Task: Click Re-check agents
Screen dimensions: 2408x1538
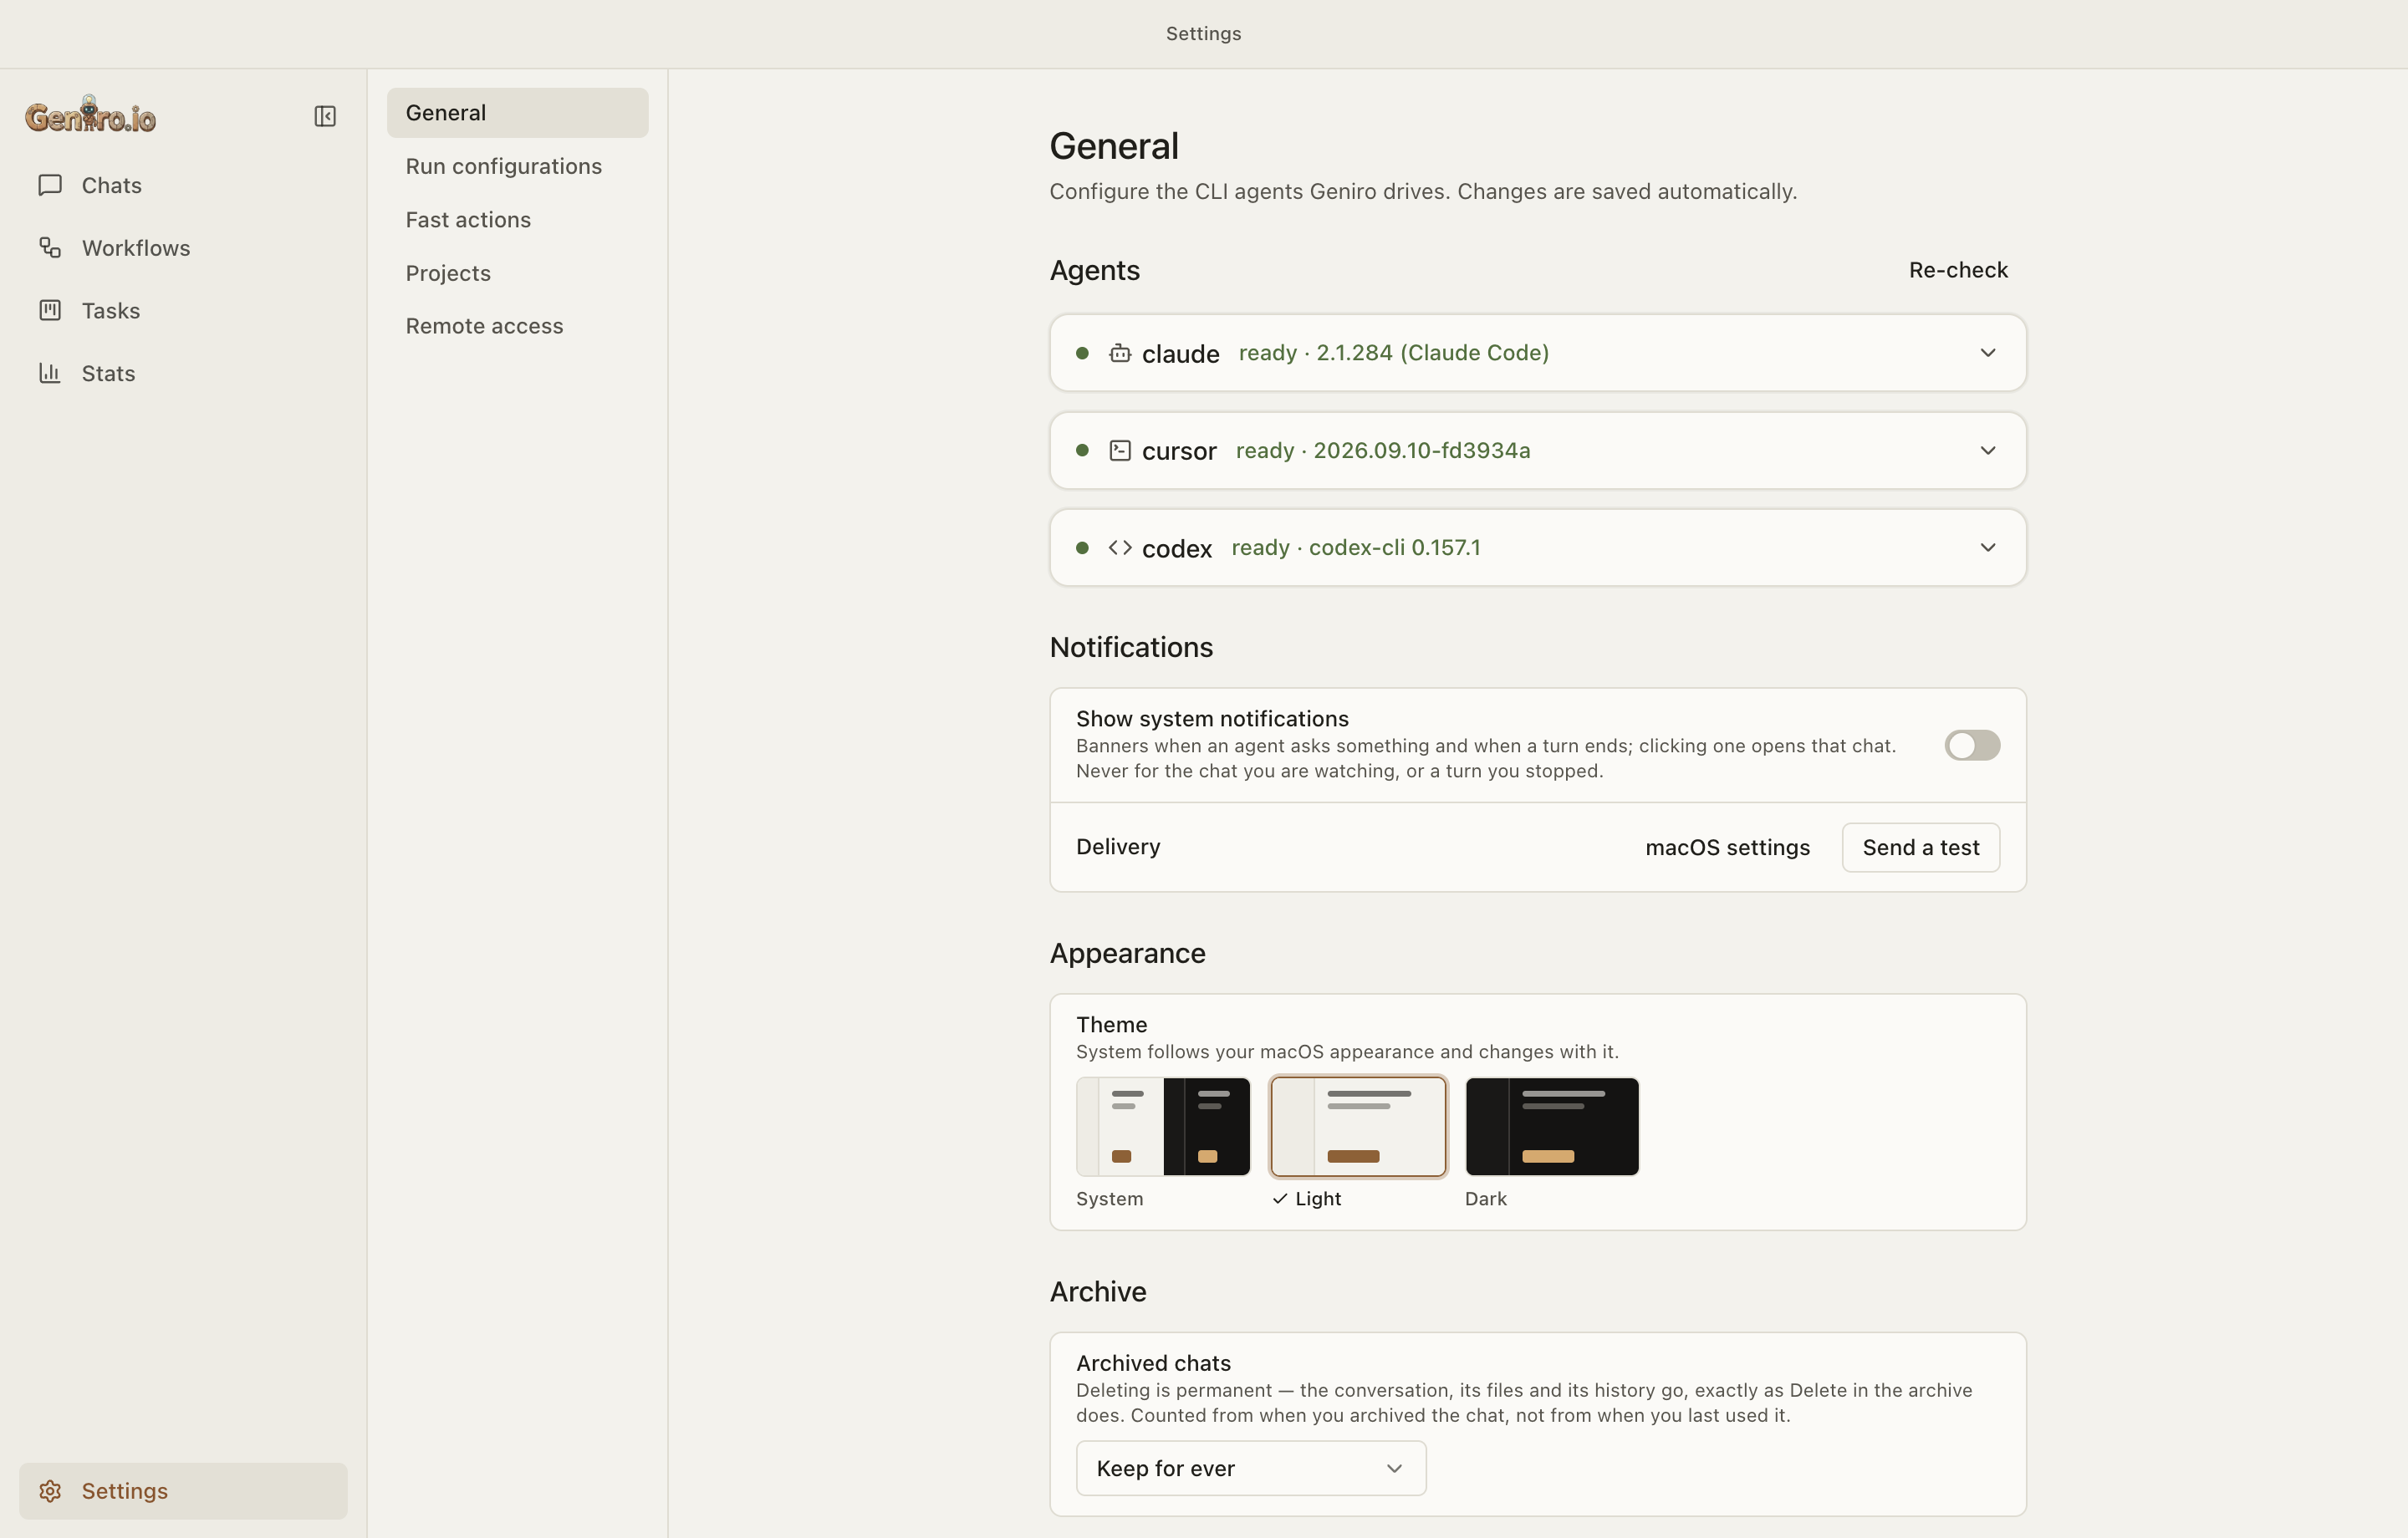Action: tap(1958, 270)
